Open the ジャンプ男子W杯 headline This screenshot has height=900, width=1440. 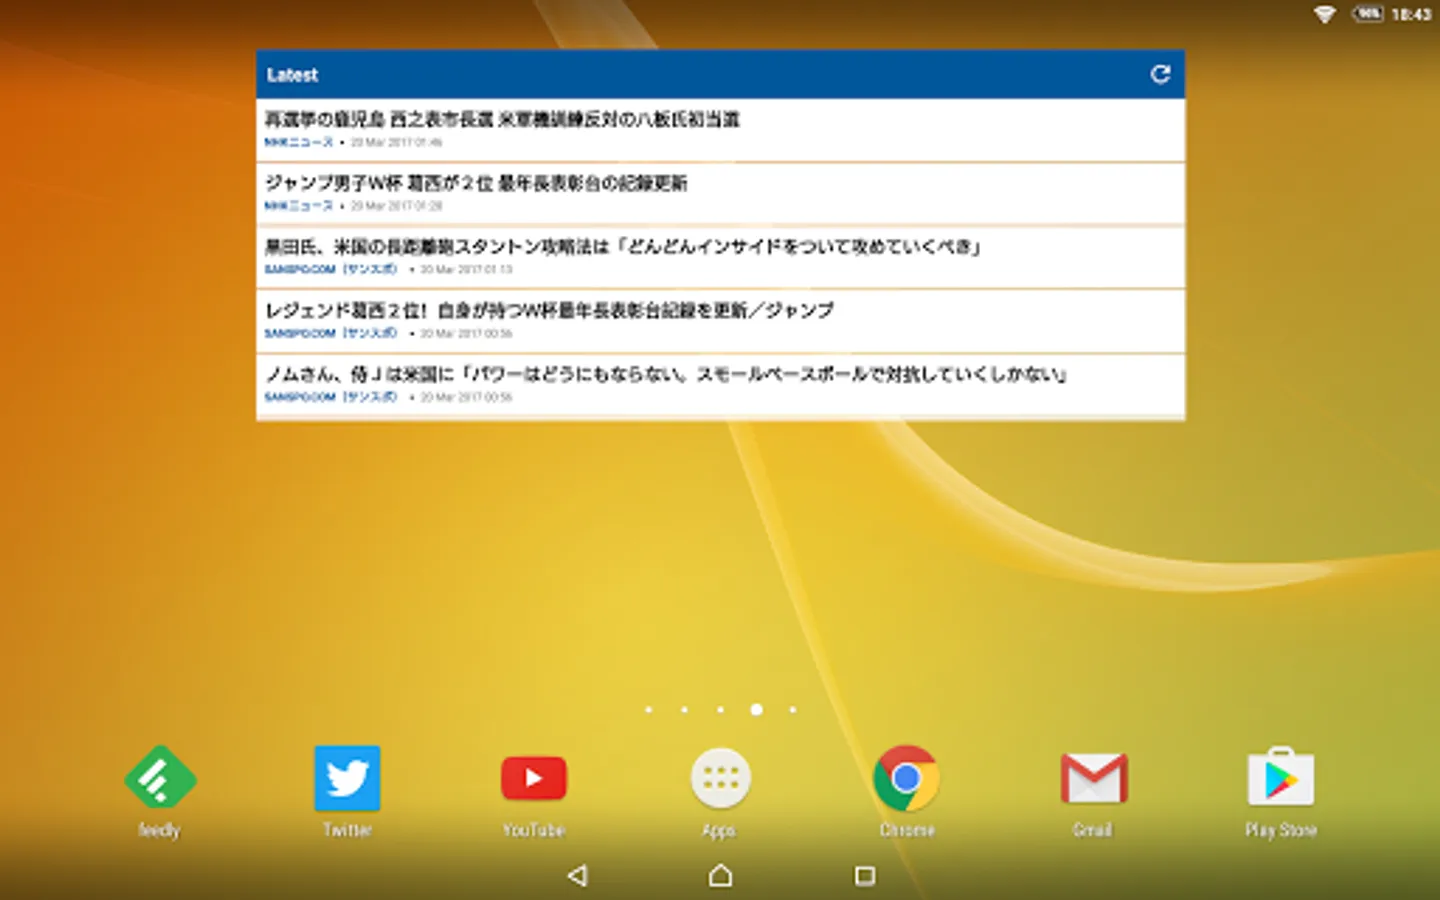tap(720, 193)
